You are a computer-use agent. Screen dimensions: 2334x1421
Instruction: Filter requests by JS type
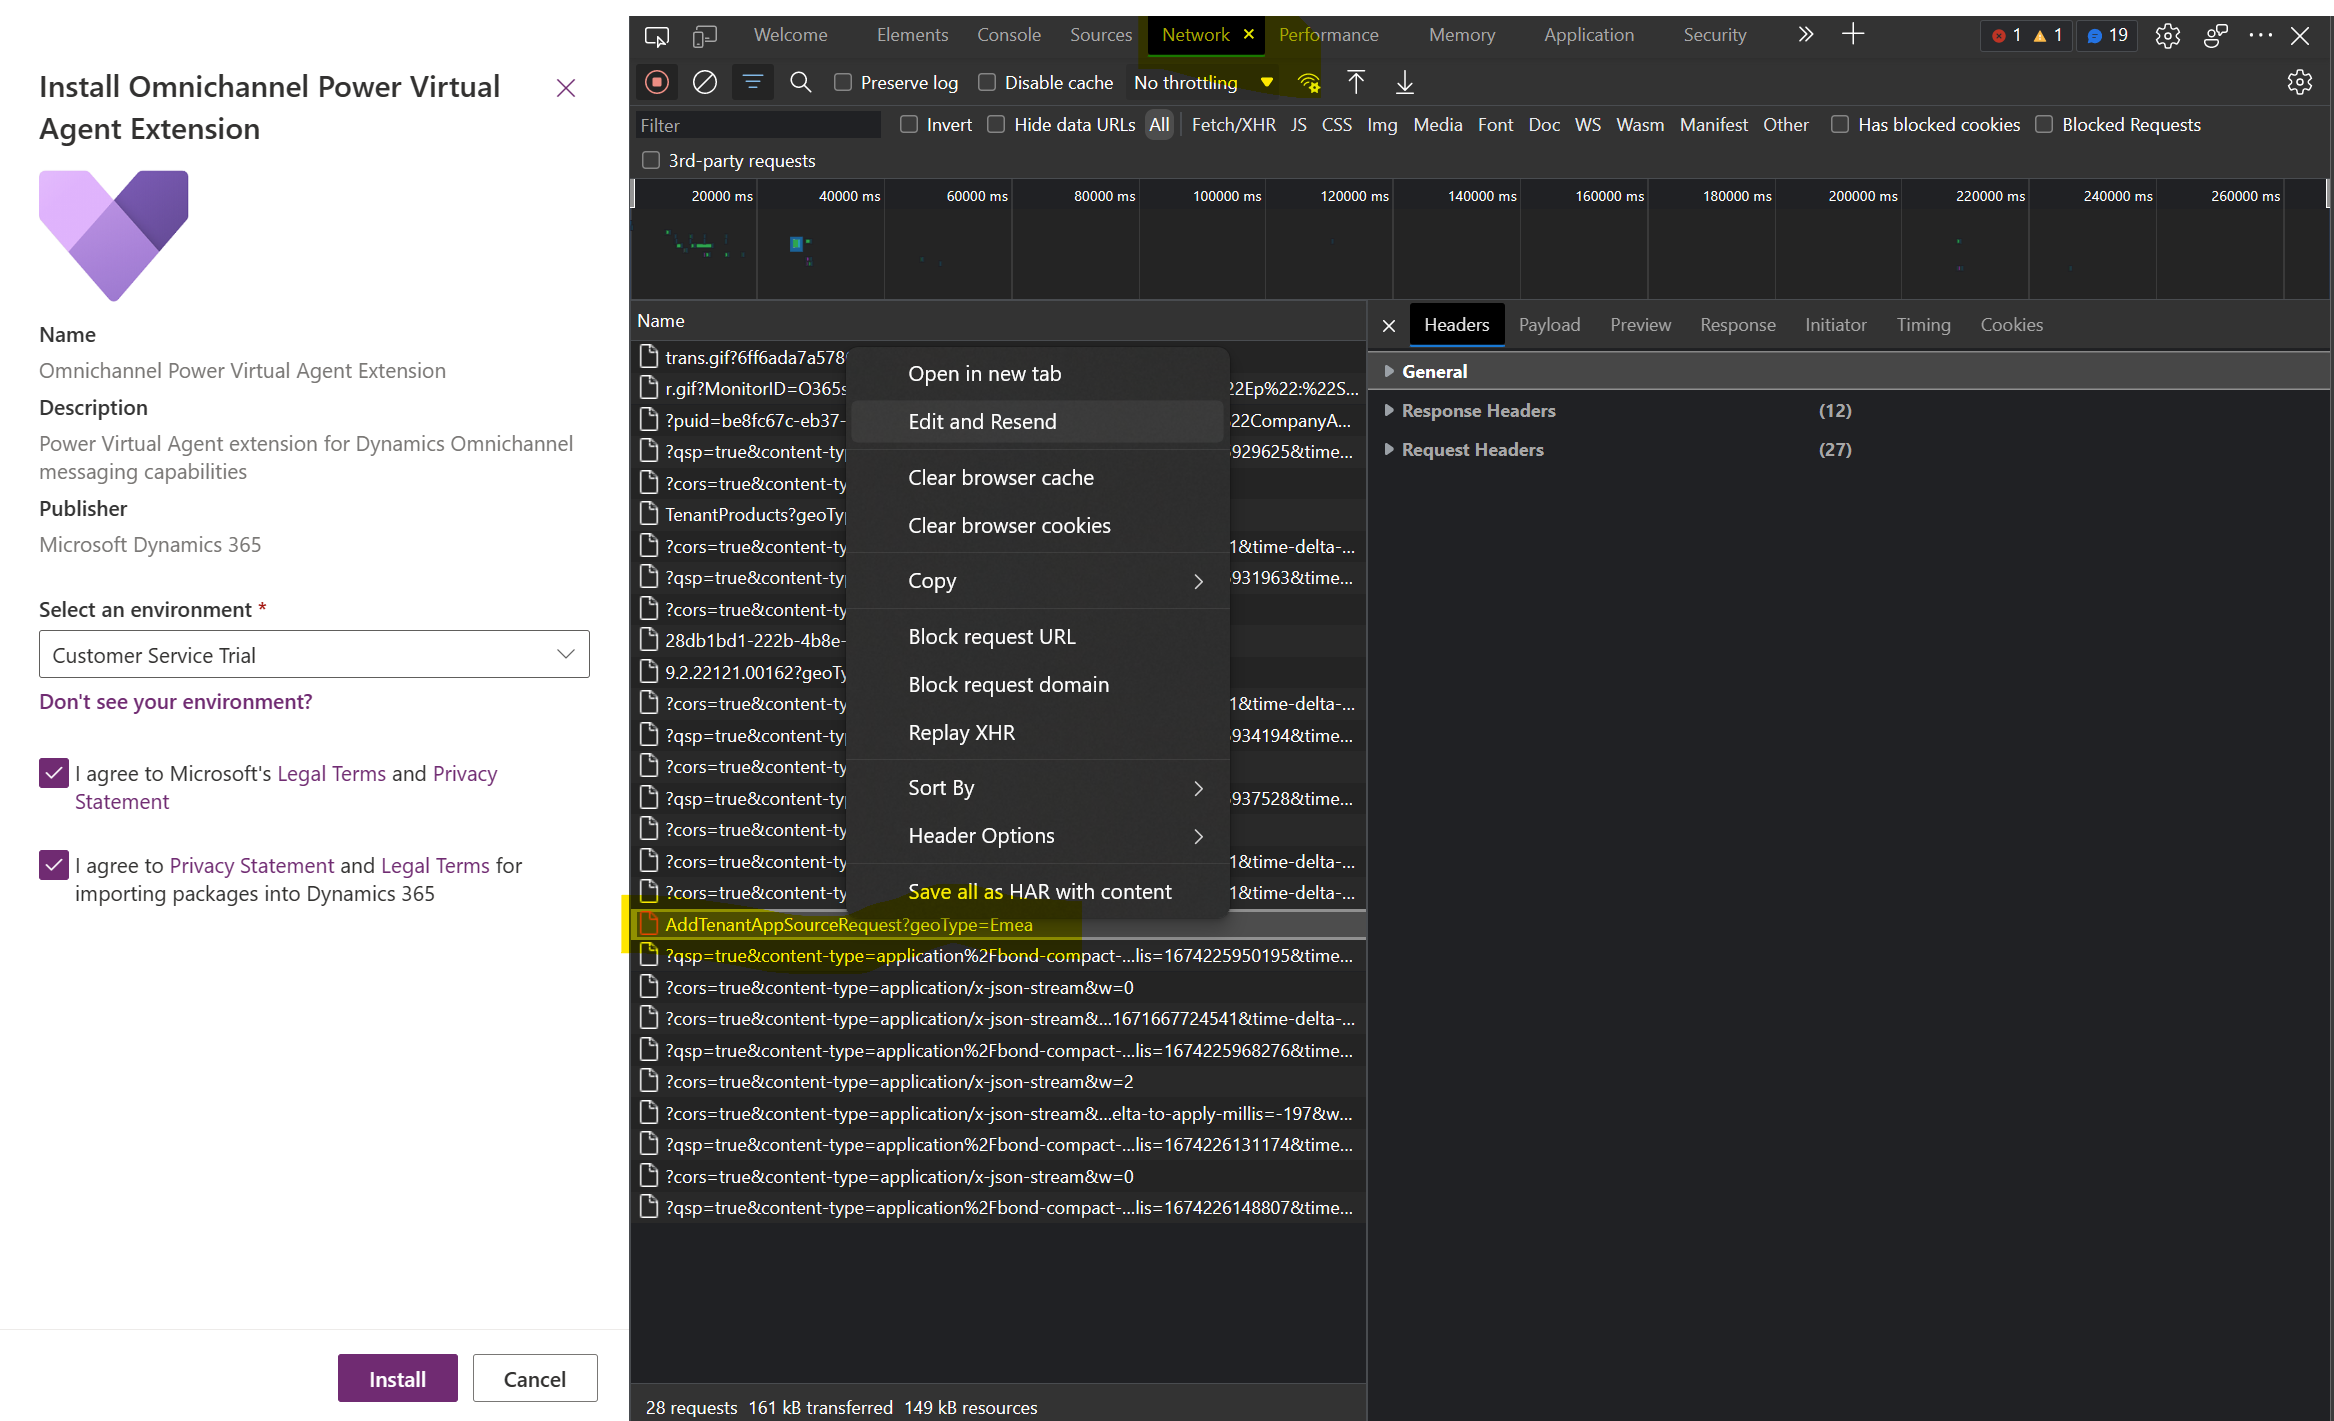1298,125
